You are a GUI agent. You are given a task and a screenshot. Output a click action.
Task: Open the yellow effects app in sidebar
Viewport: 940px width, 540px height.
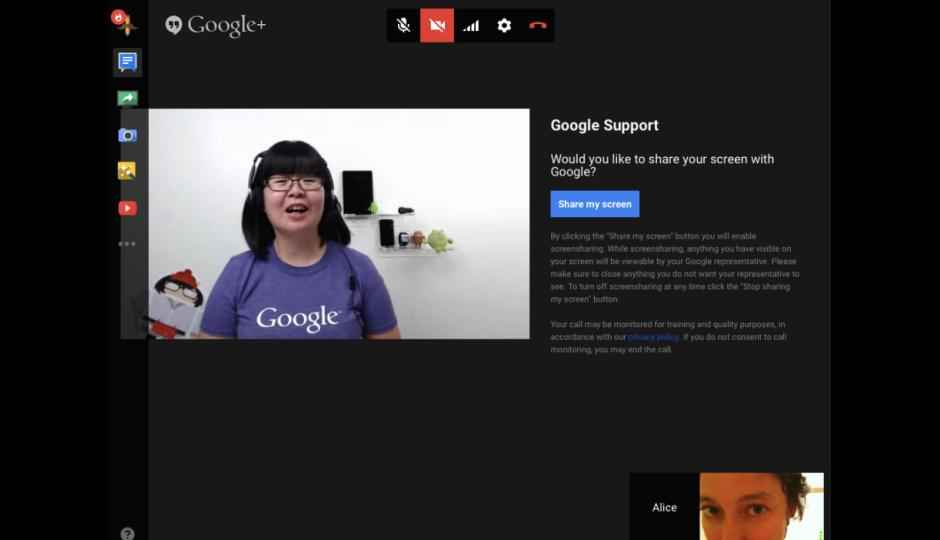pos(126,171)
